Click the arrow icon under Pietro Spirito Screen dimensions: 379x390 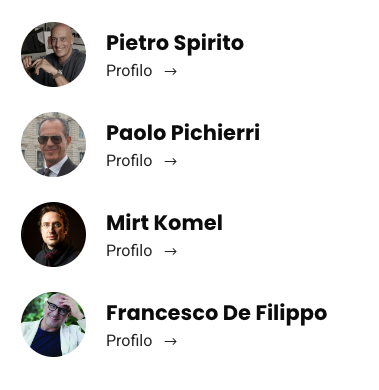click(x=170, y=71)
